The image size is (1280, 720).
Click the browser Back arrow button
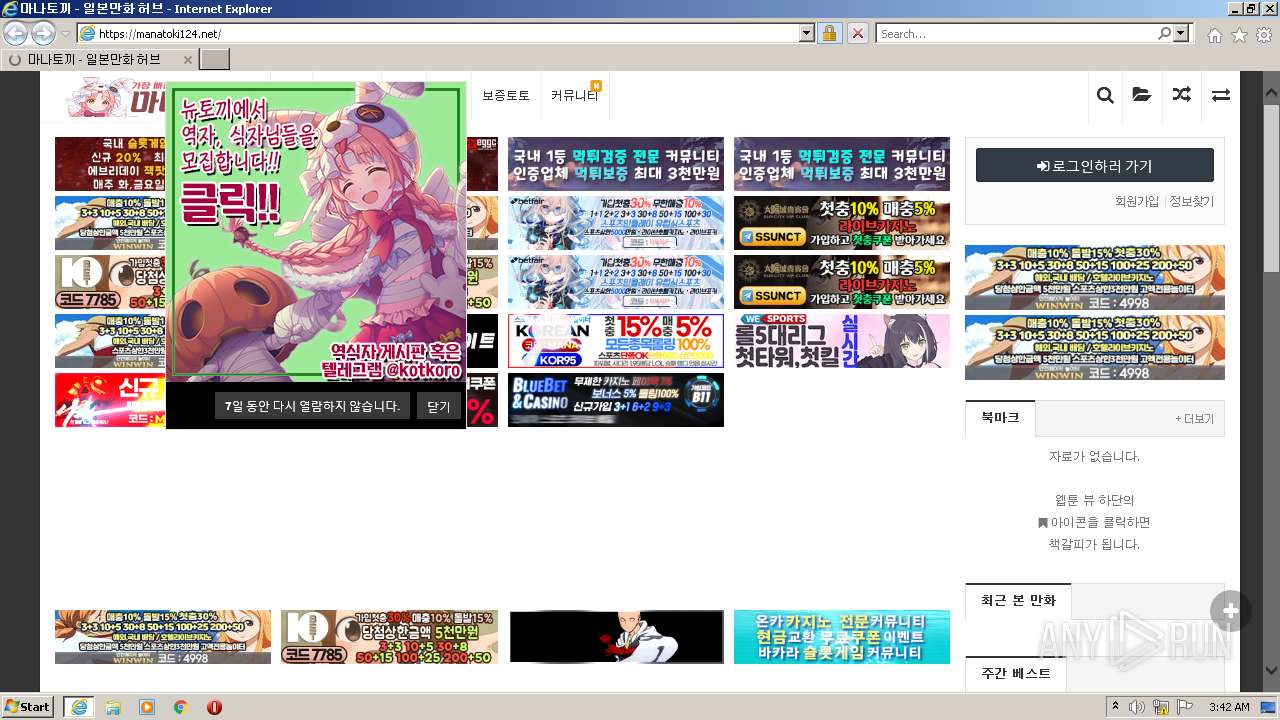(16, 33)
